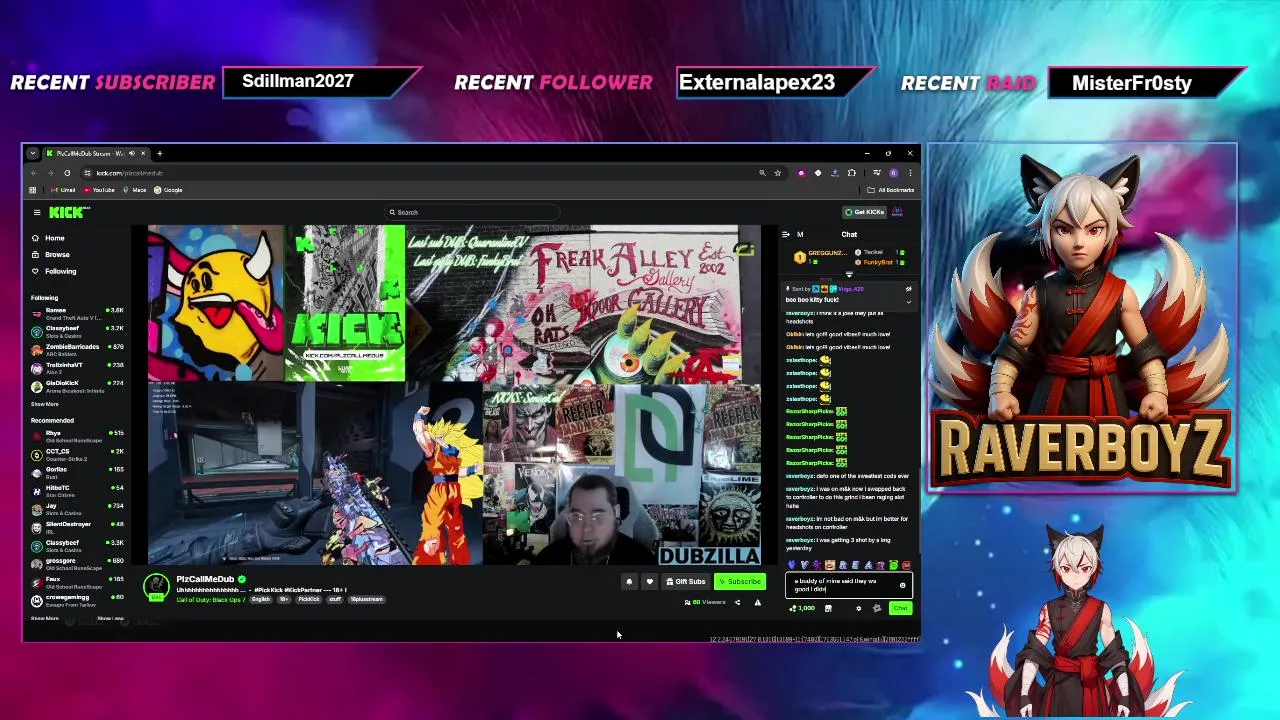Screen dimensions: 1280x720
Task: Open the Call of Duty: Black Ops 7 category
Action: [210, 599]
